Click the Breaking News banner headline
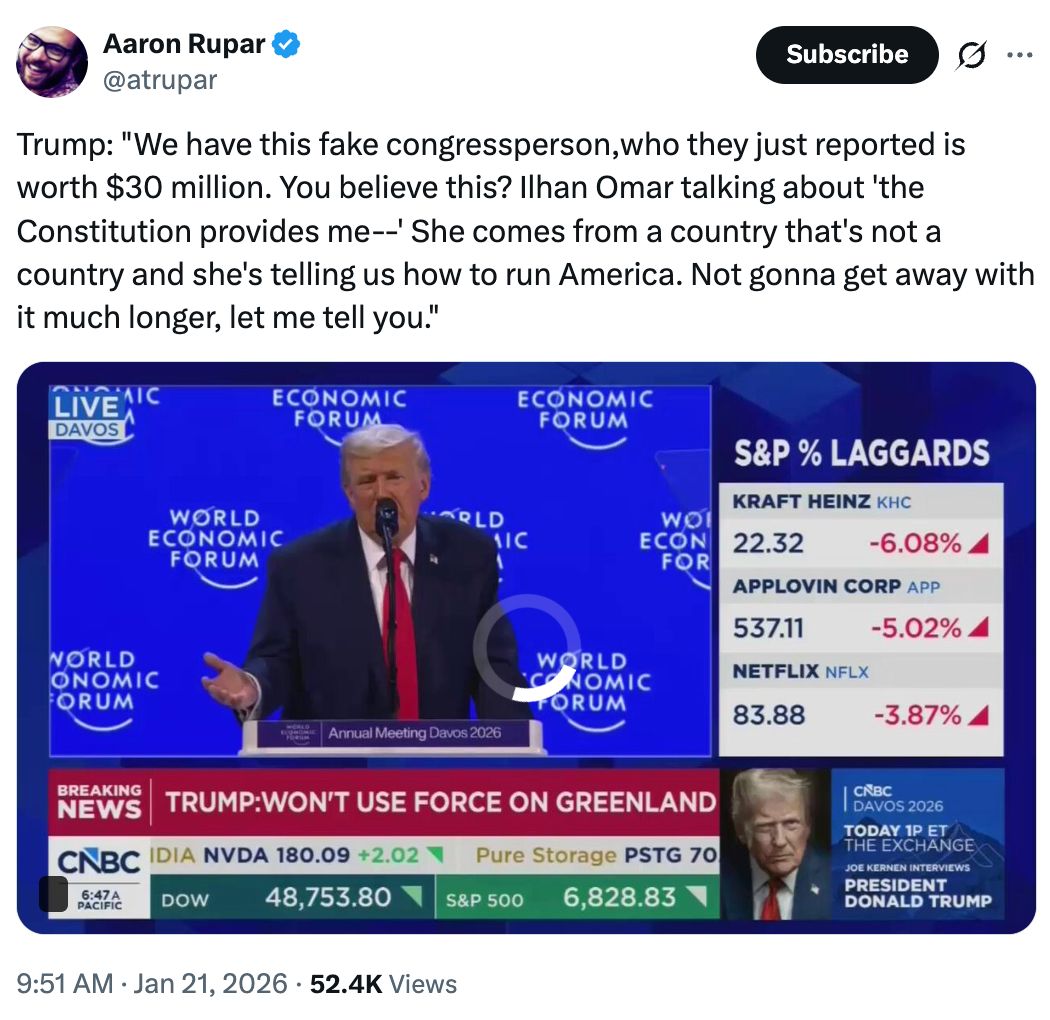1050x1020 pixels. pyautogui.click(x=440, y=802)
